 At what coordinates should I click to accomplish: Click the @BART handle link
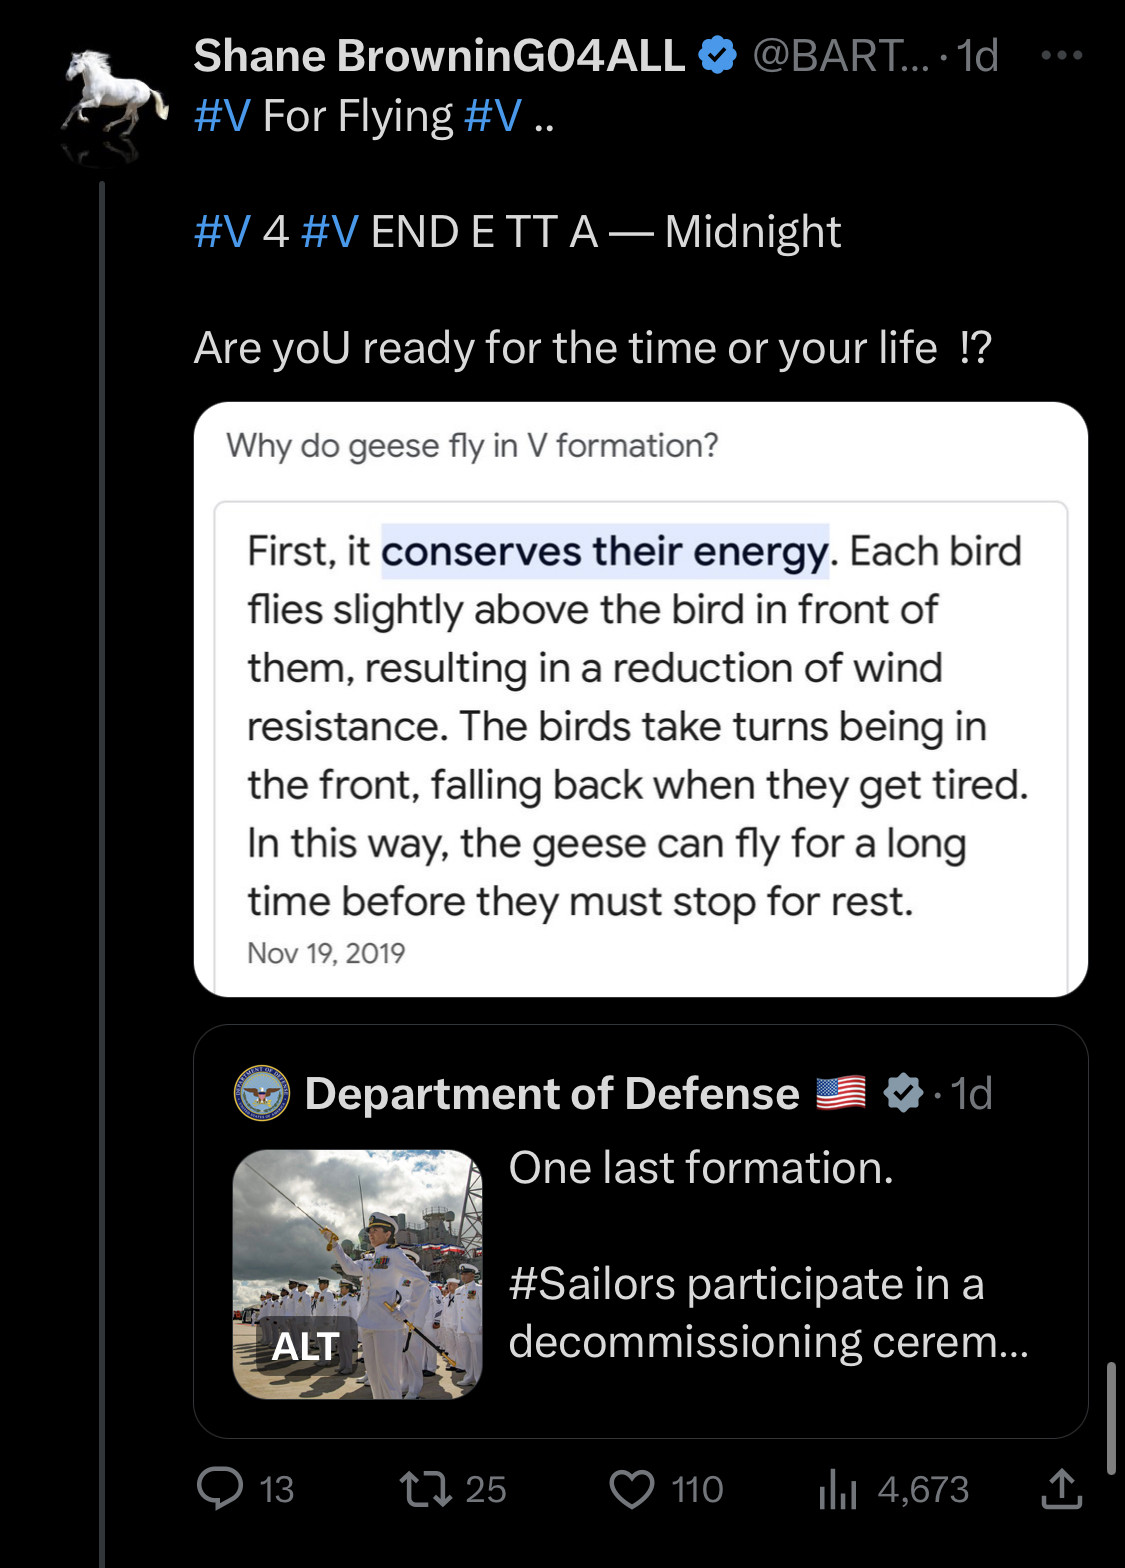point(840,56)
